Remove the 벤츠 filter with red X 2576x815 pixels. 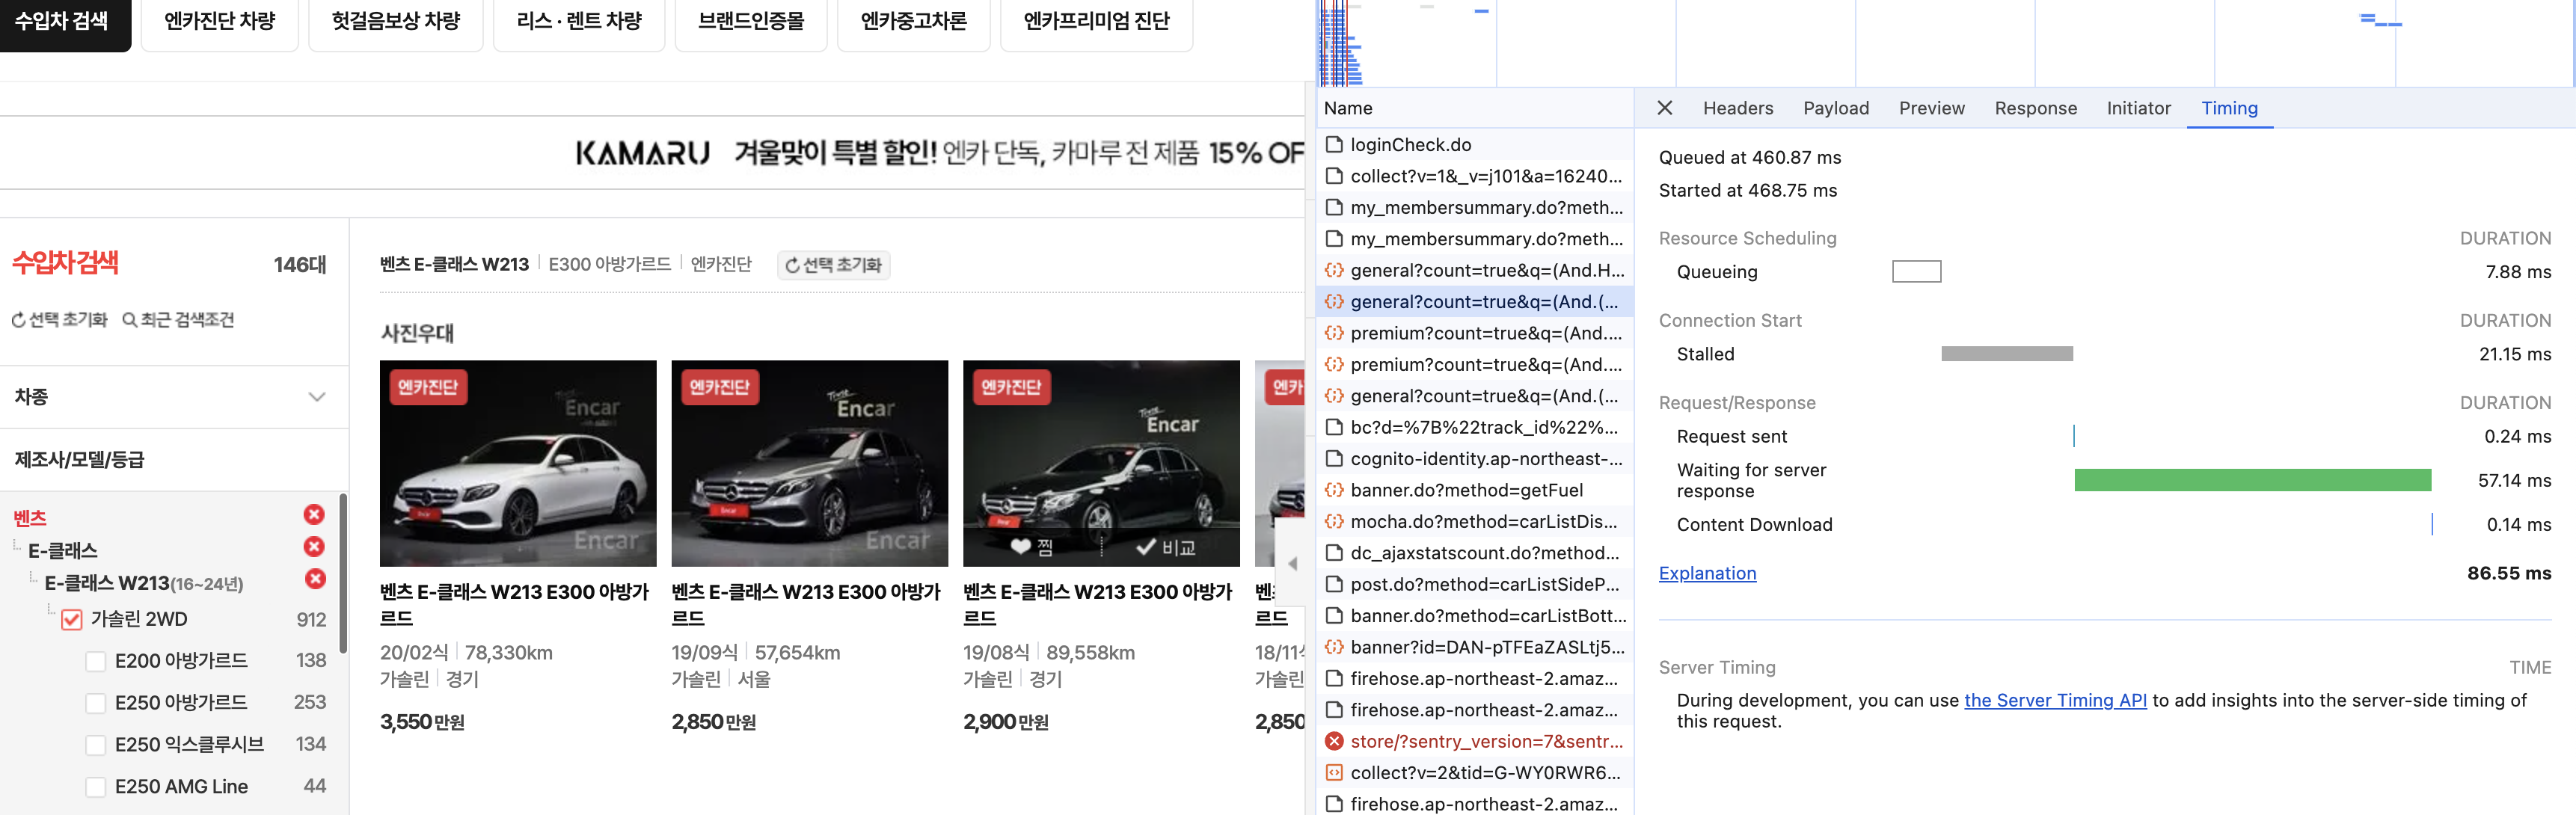(314, 514)
